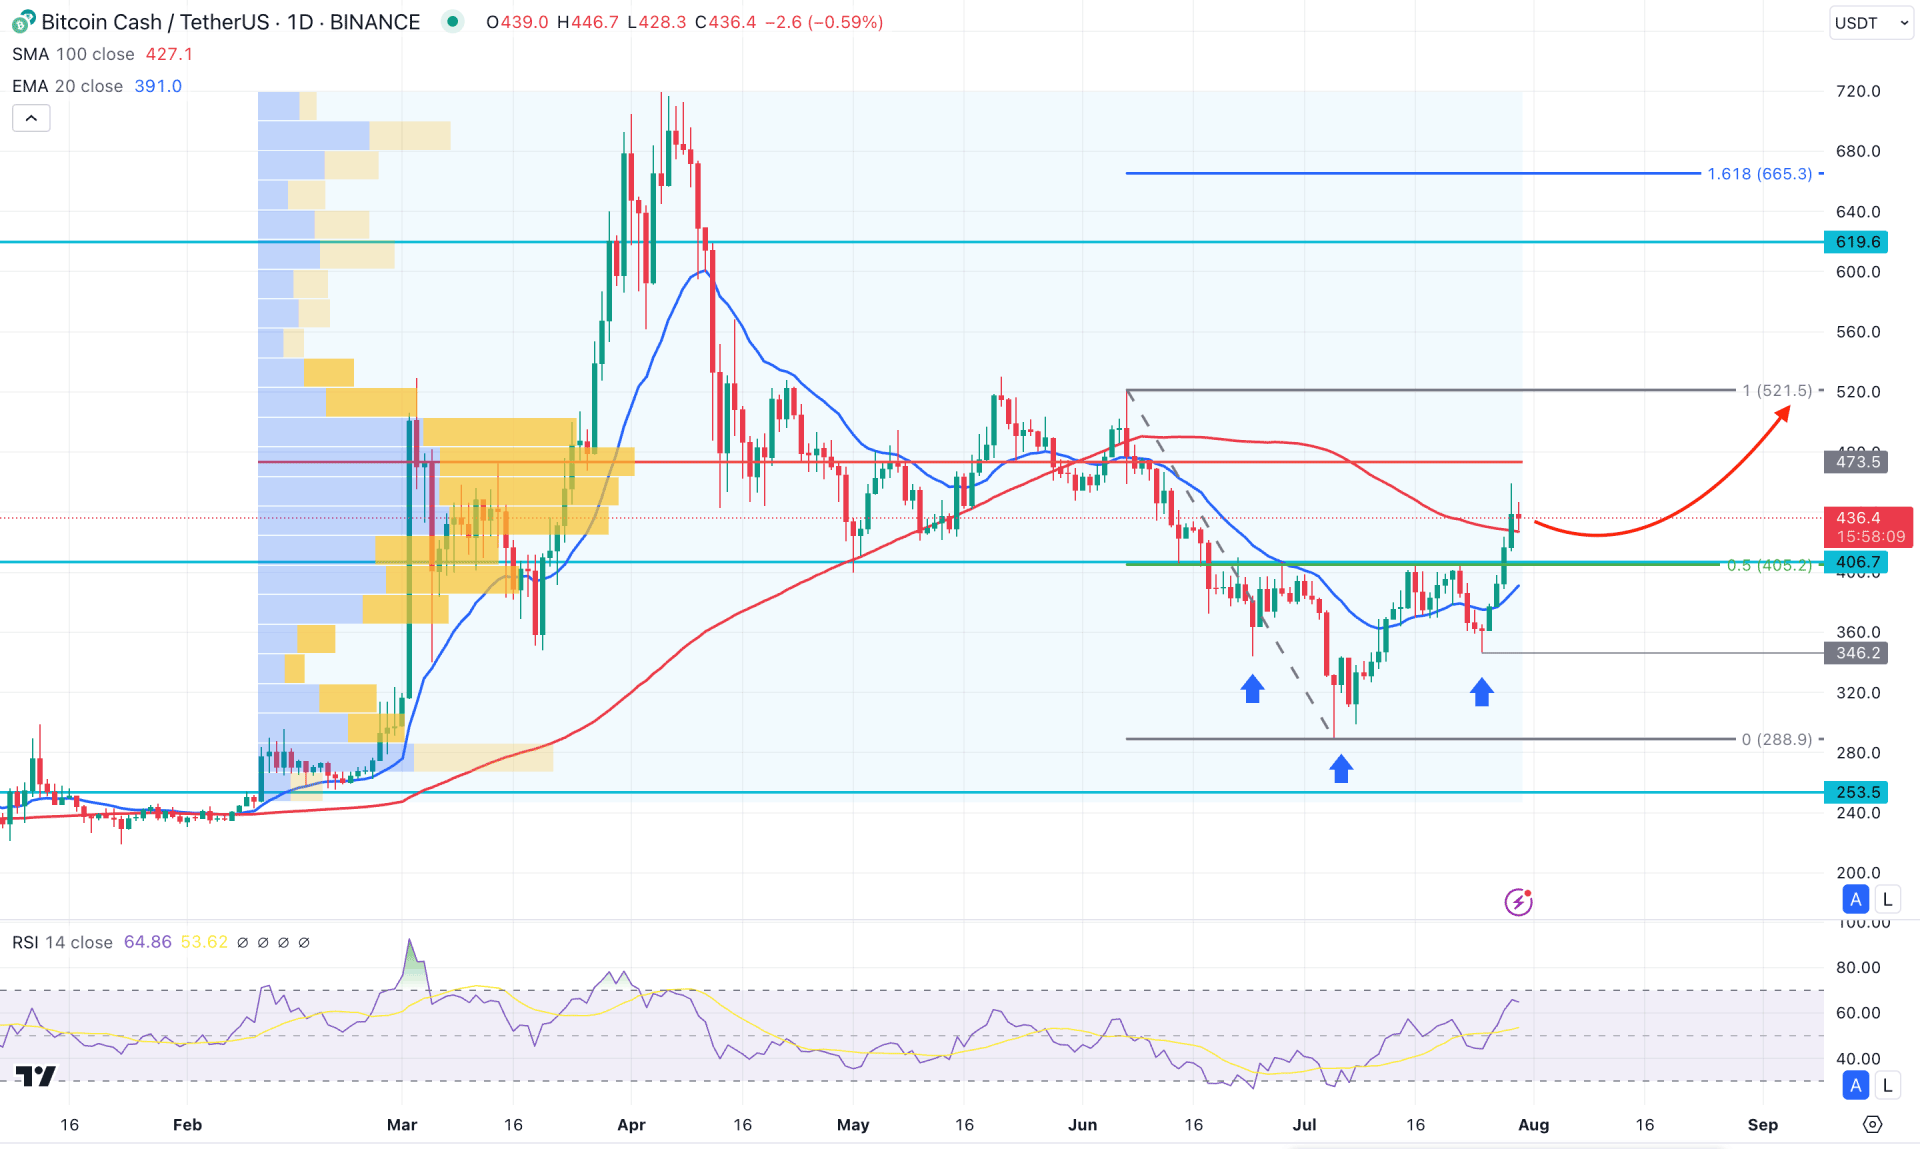This screenshot has width=1920, height=1149.
Task: Click the lightning flash event icon
Action: click(1518, 902)
